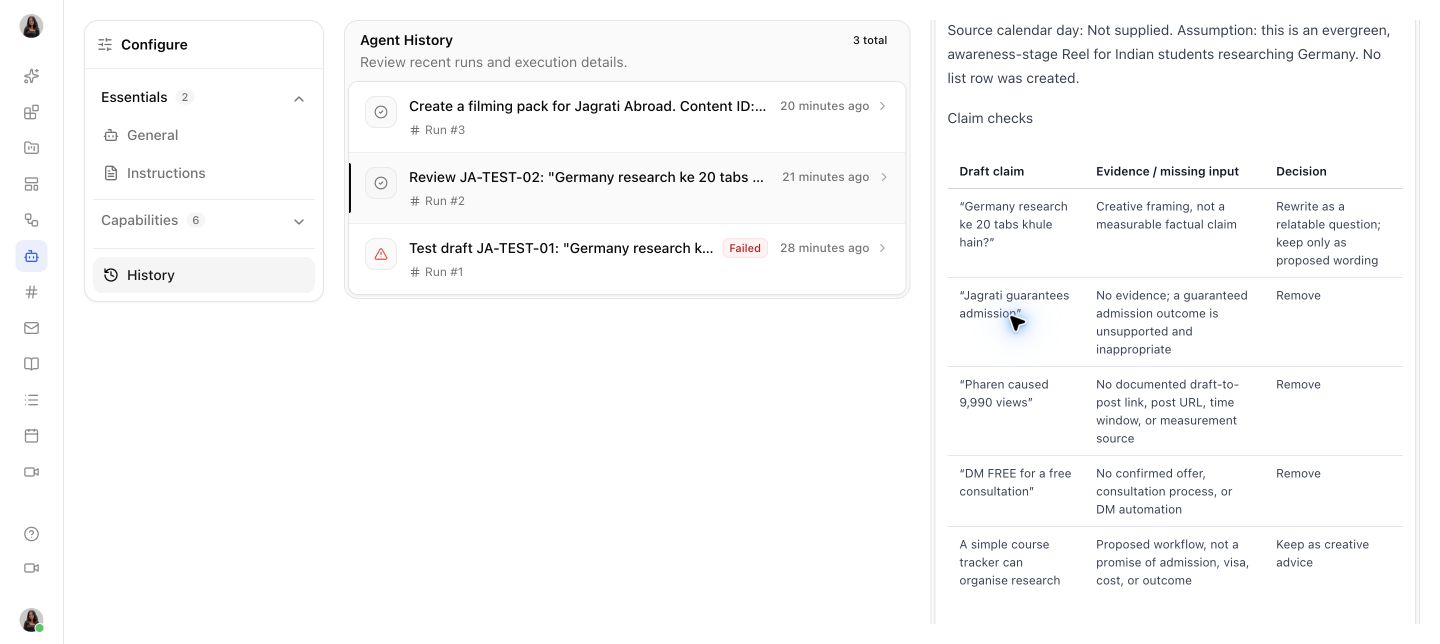
Task: Open Run #2 details via its chevron
Action: point(882,177)
